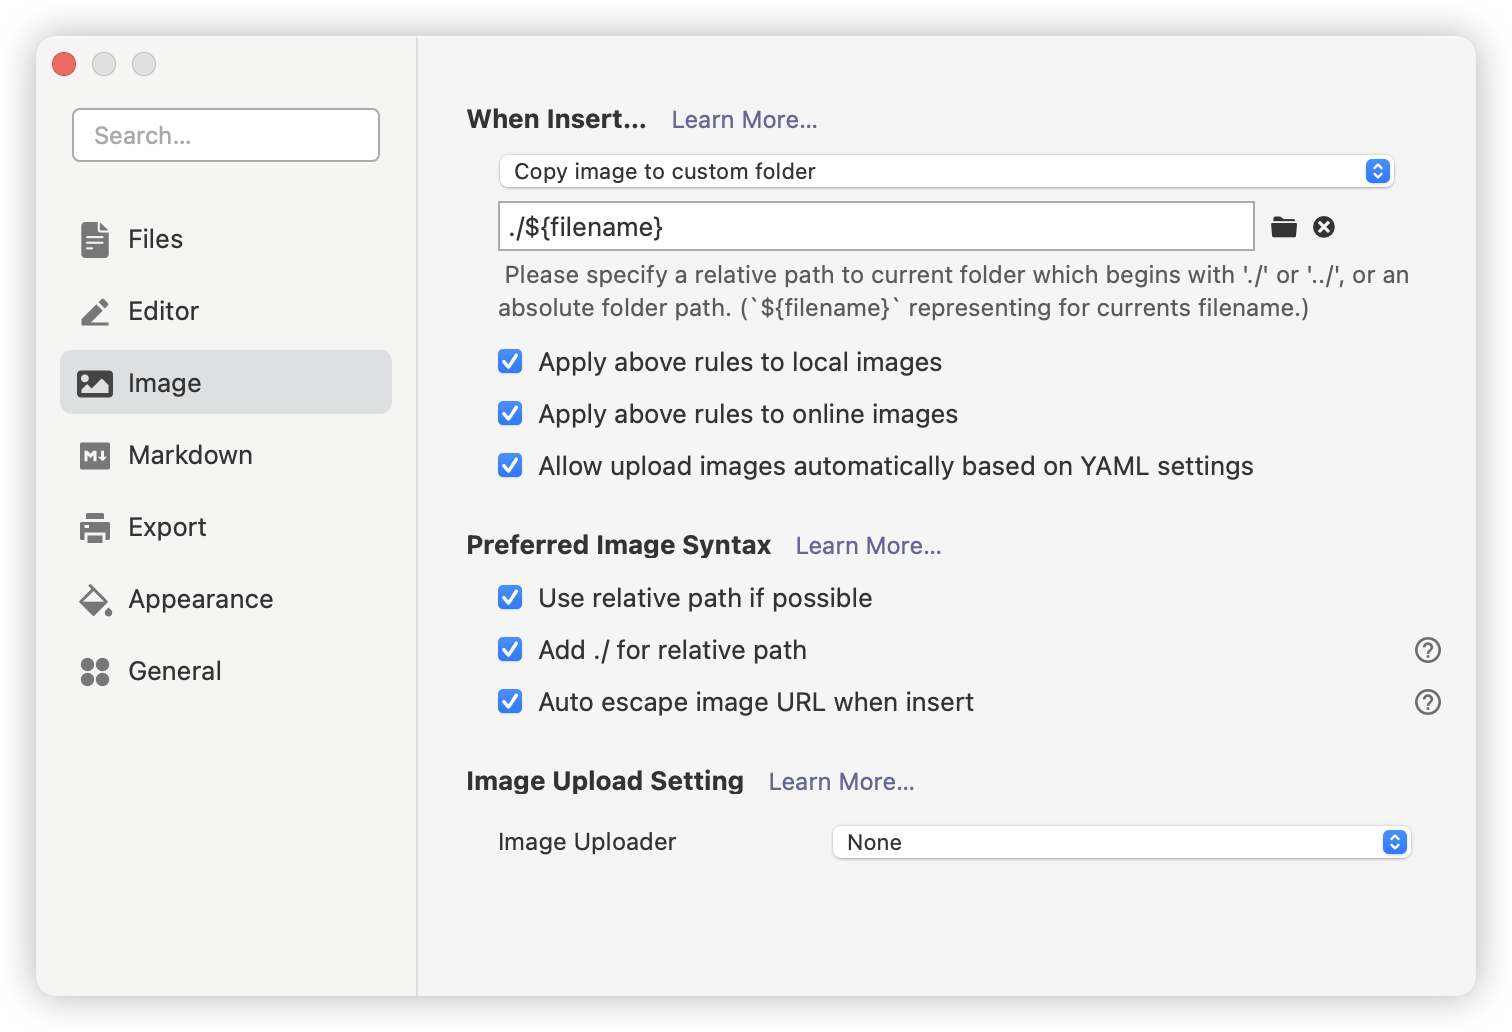
Task: Click Learn More next to When Insert
Action: click(744, 119)
